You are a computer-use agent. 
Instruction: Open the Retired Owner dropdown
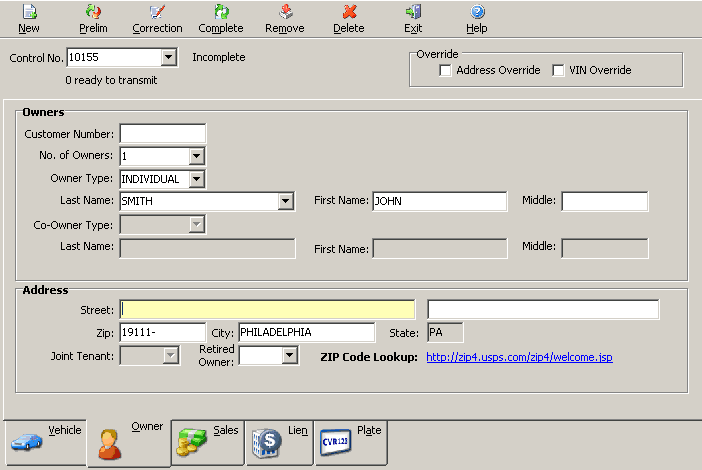point(290,355)
